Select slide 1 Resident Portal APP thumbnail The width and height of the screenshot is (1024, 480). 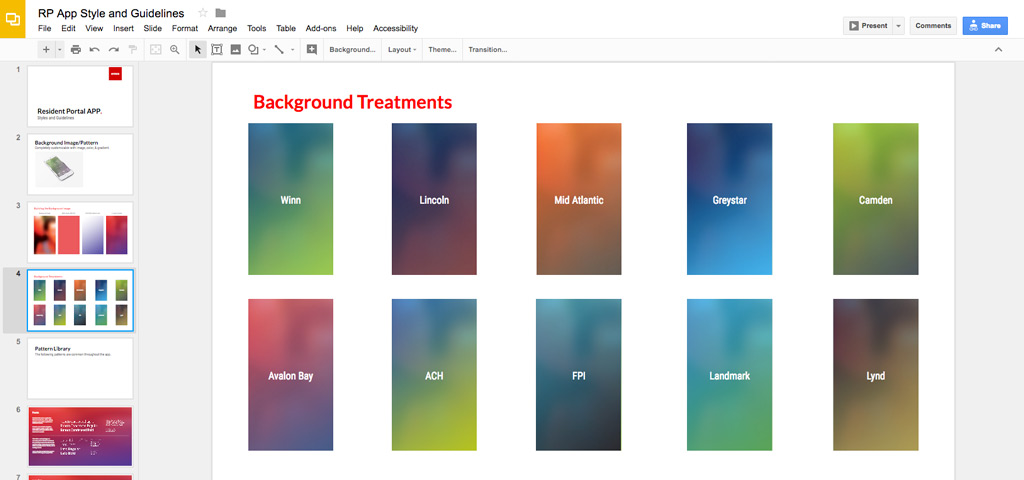tap(80, 96)
